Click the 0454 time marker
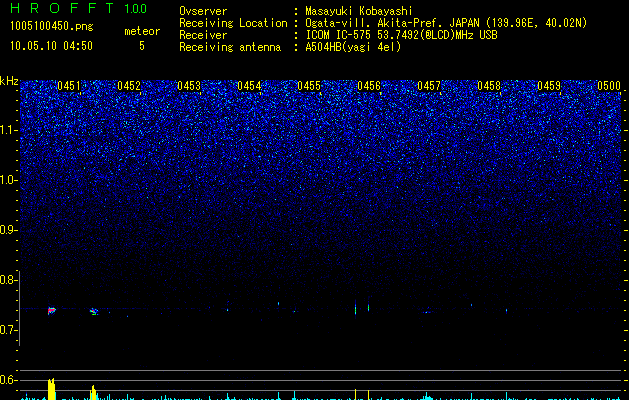This screenshot has height=400, width=629. pos(249,86)
